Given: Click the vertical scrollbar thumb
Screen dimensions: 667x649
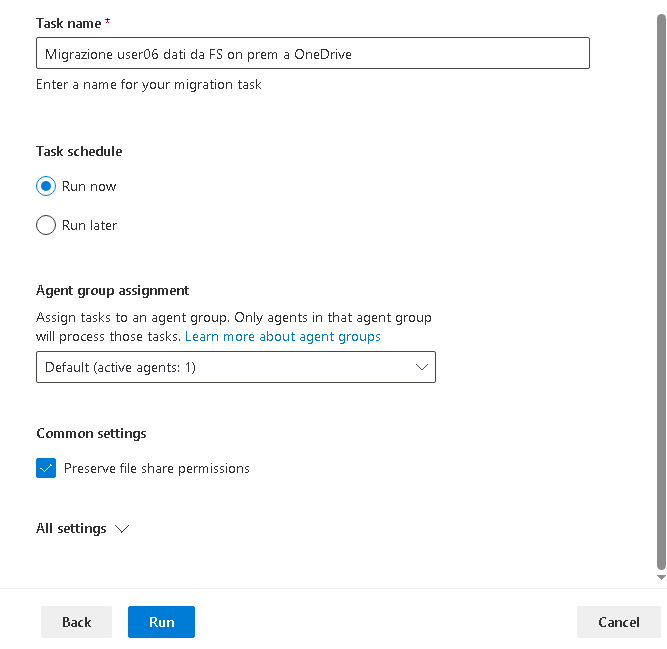Looking at the screenshot, I should 661,291.
